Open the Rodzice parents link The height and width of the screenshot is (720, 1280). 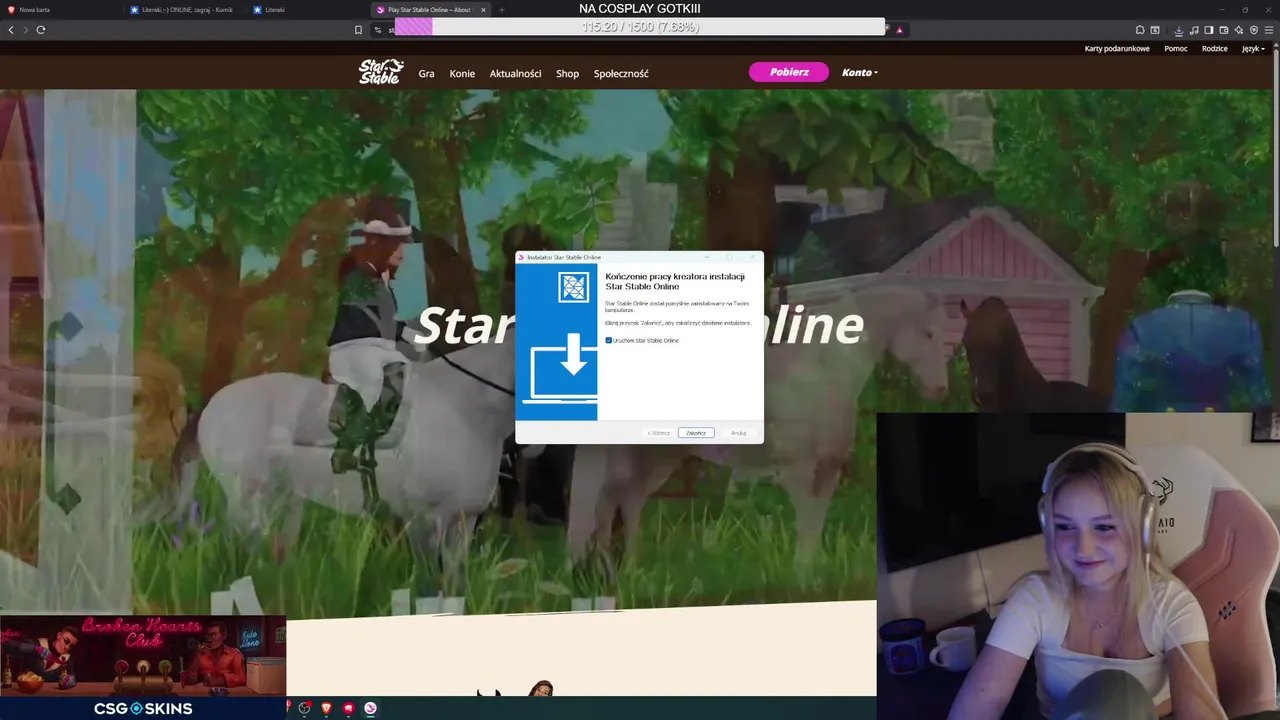[x=1214, y=48]
